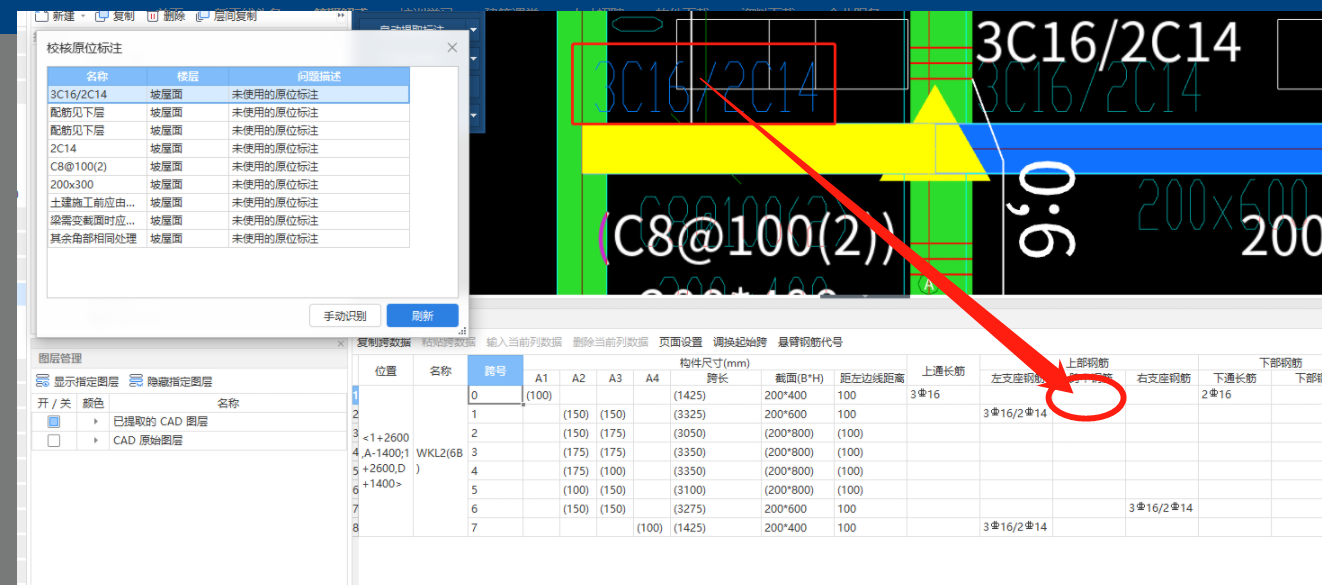
Task: Click the 右支座钢筋 column header
Action: point(1162,378)
